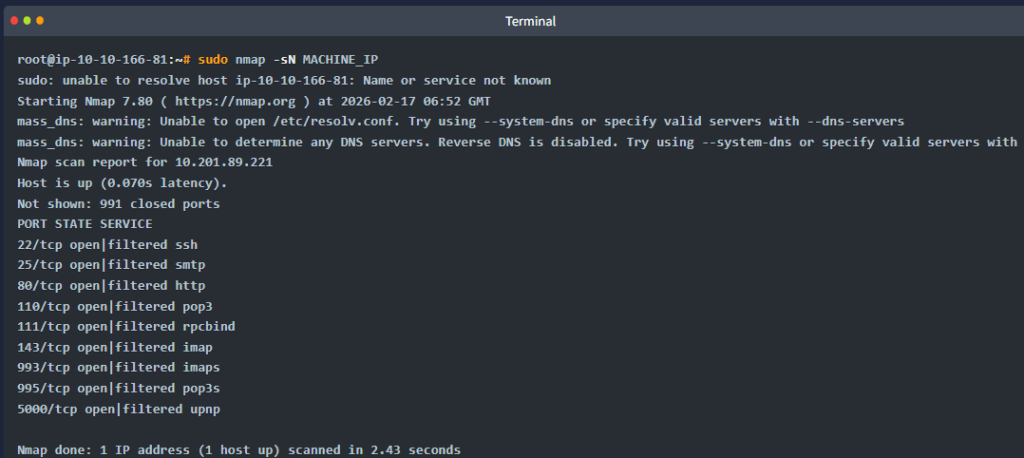Click the 995/tcp pop3s port line

coord(118,388)
